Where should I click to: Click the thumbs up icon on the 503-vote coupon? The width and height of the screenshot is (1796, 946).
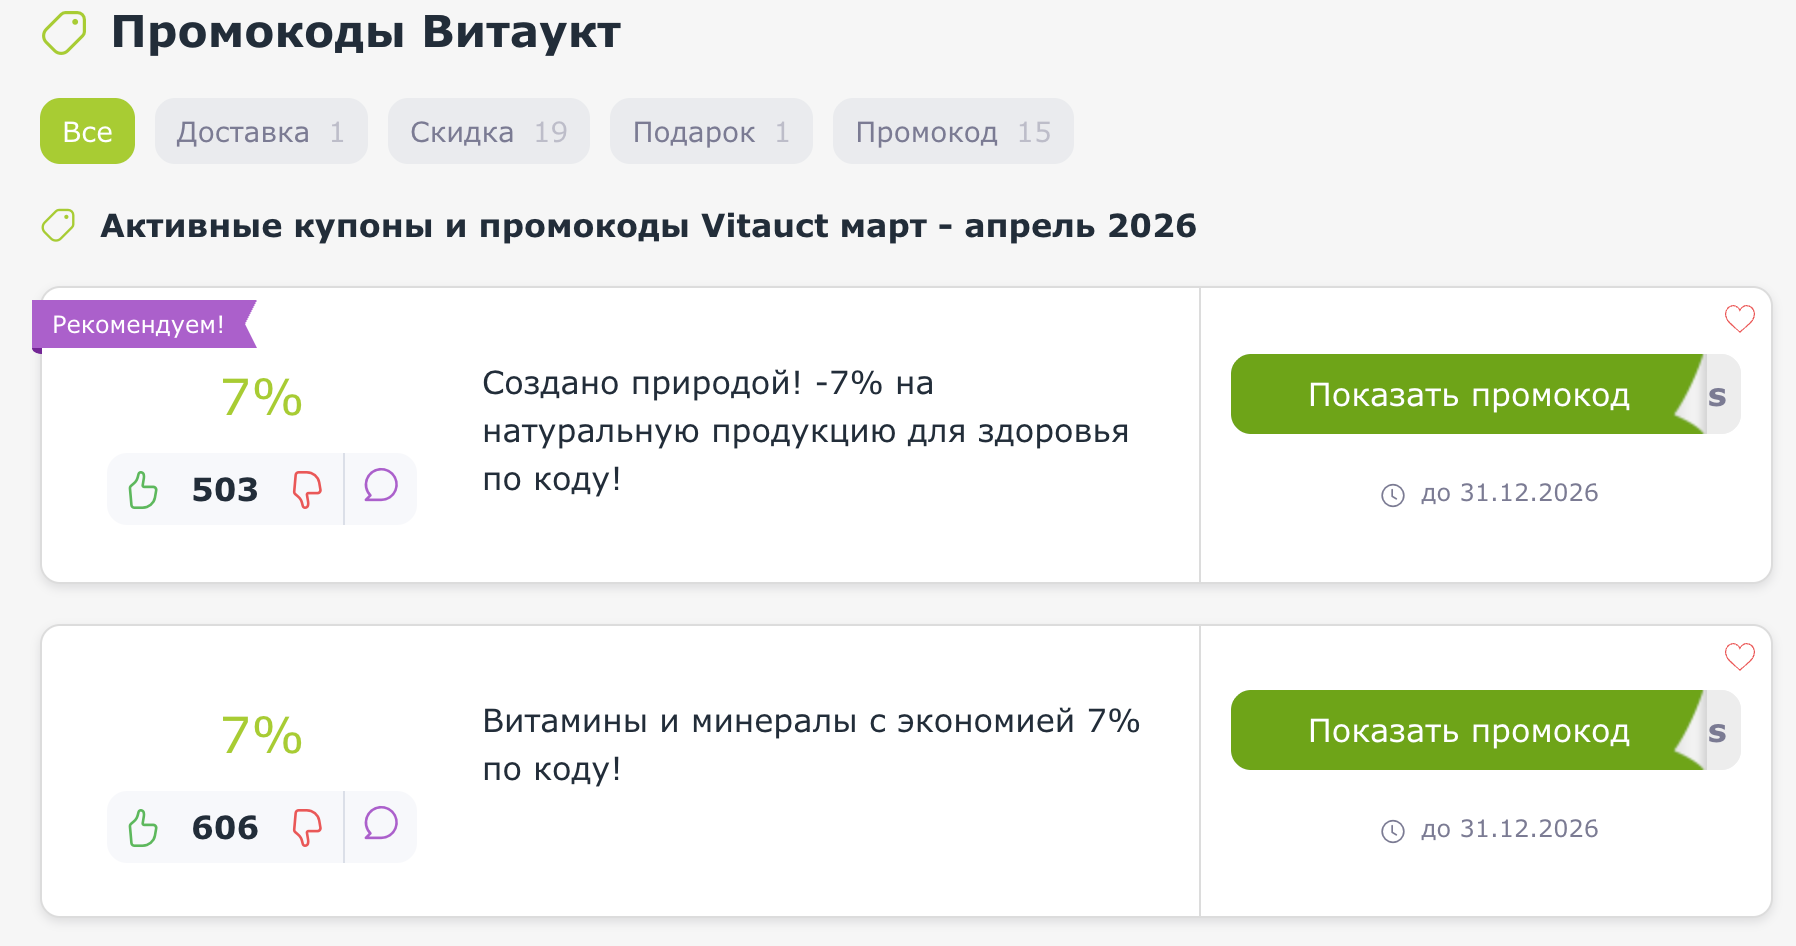click(x=143, y=489)
